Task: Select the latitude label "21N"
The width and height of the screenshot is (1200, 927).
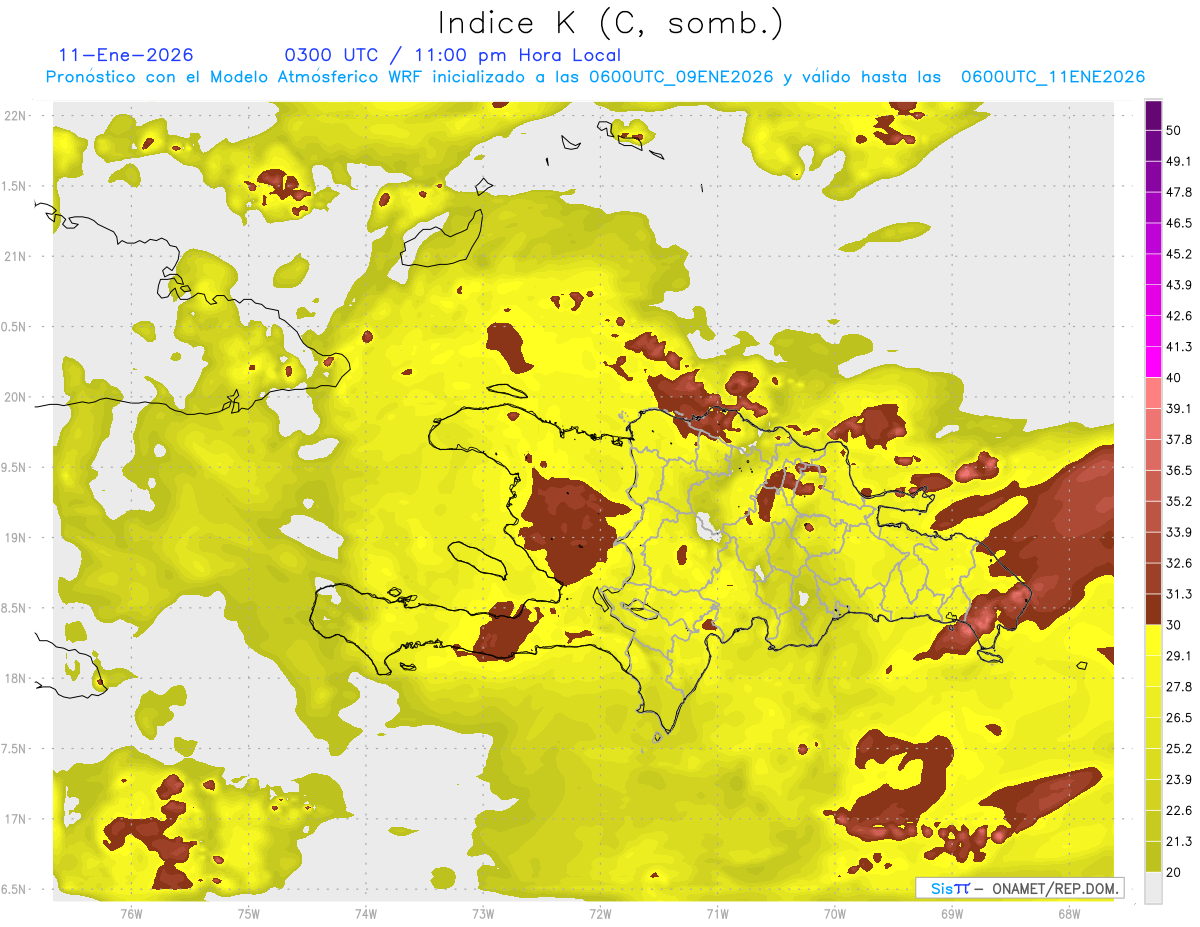Action: click(x=16, y=256)
